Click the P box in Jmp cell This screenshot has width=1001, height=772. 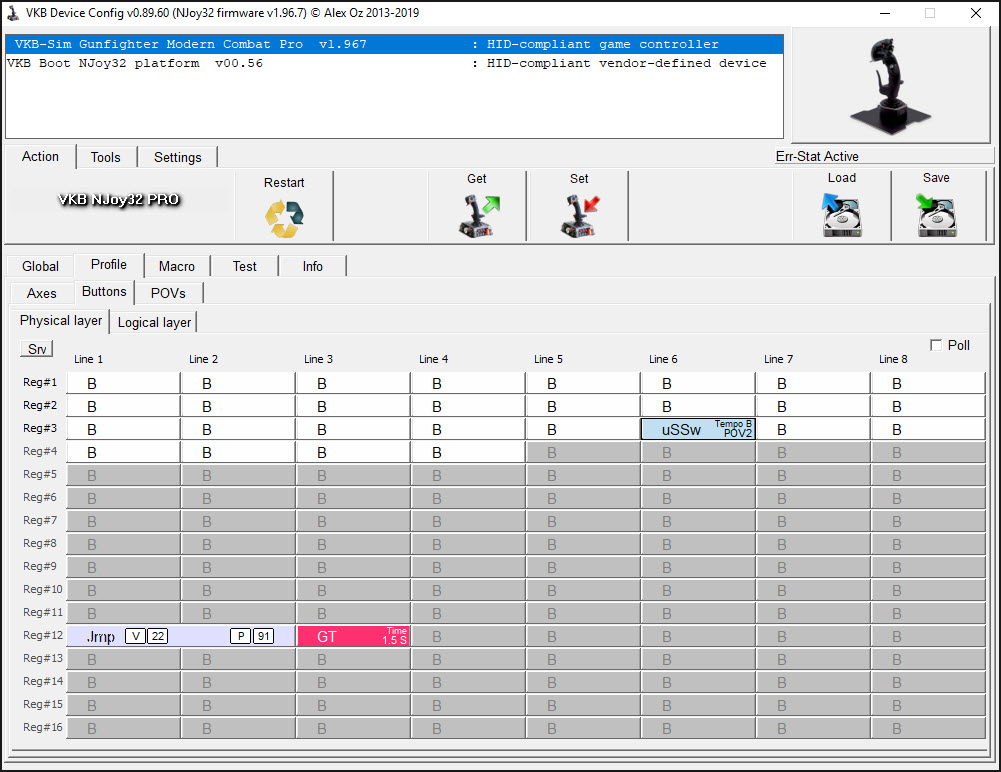point(241,636)
